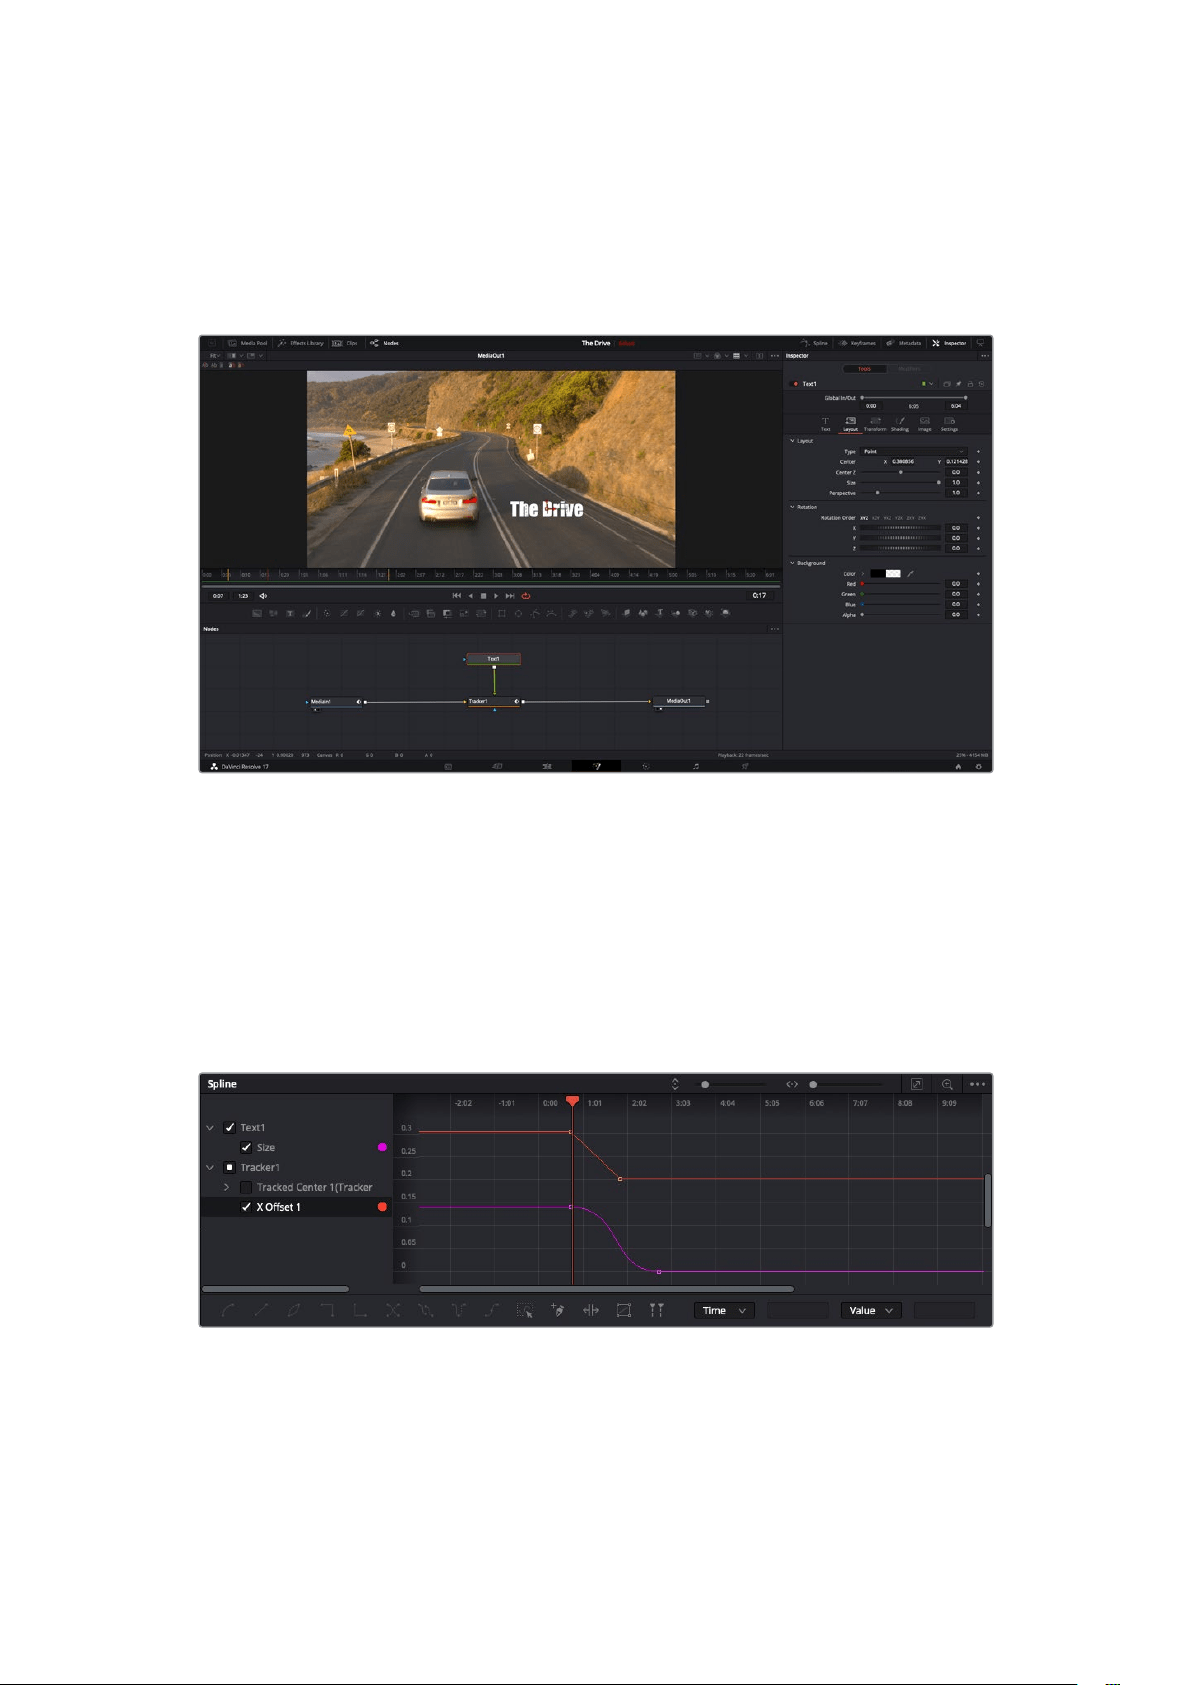Open the Spline panel from top toolbar

click(814, 343)
